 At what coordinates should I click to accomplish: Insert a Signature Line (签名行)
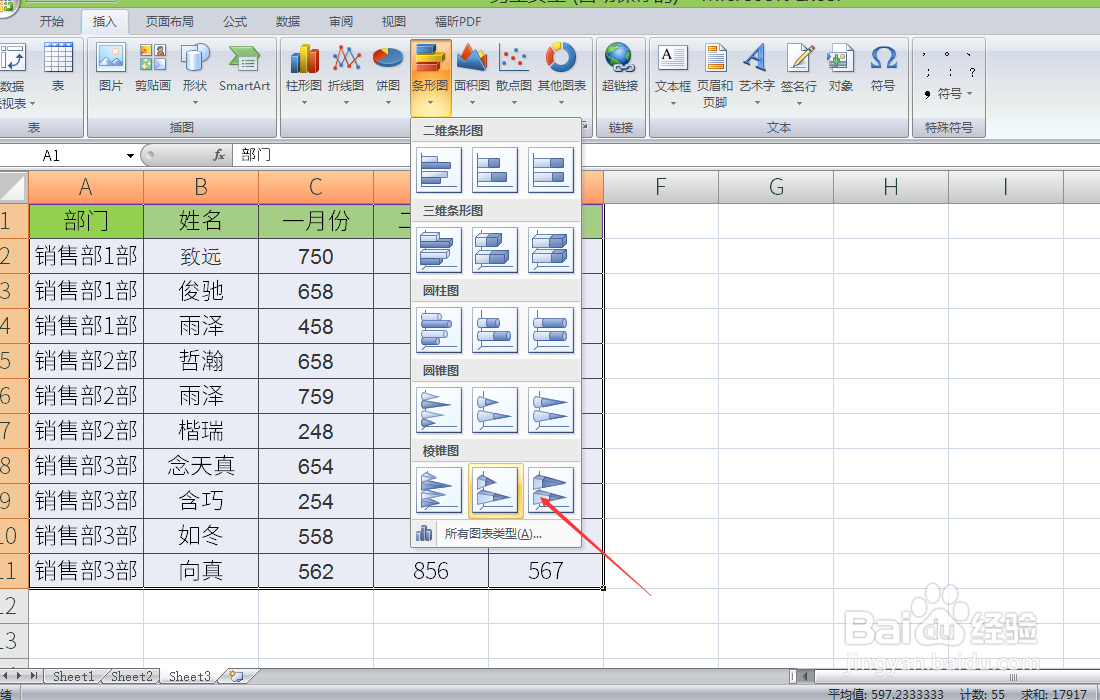799,74
